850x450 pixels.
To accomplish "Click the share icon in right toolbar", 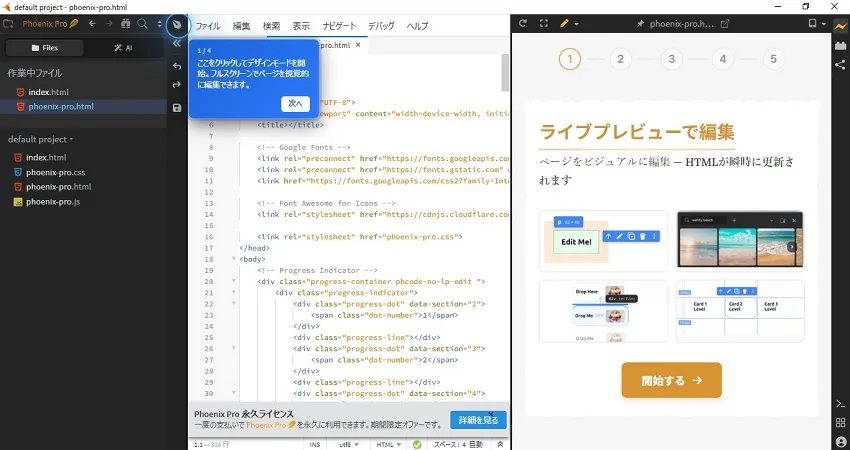I will click(841, 65).
